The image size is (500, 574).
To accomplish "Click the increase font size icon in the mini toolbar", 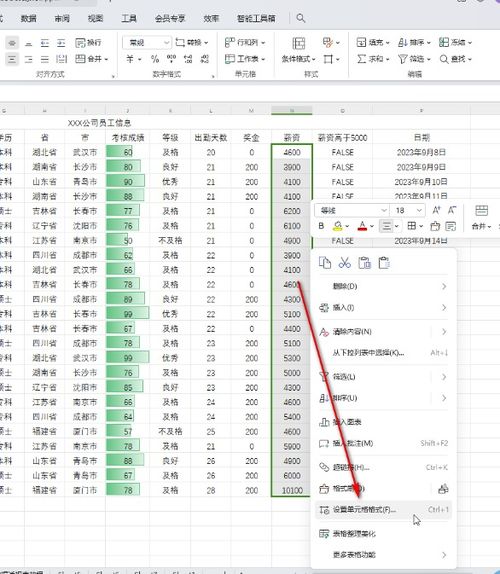I will coord(436,210).
